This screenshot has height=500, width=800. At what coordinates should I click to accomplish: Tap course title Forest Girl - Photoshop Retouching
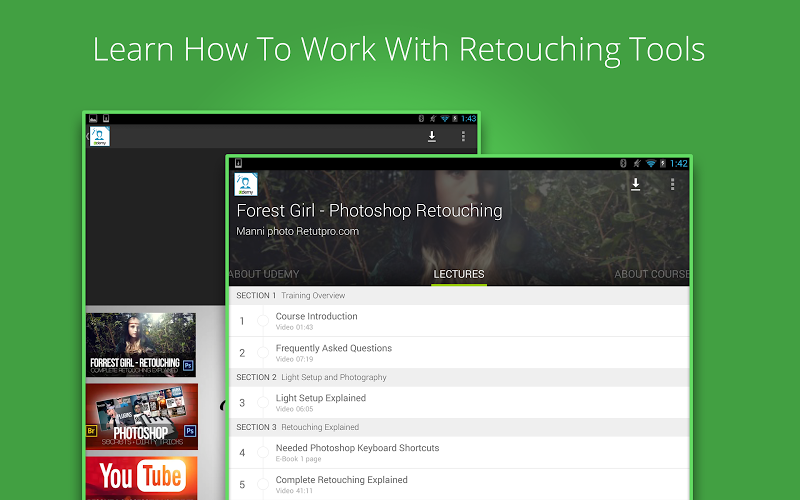pos(369,211)
